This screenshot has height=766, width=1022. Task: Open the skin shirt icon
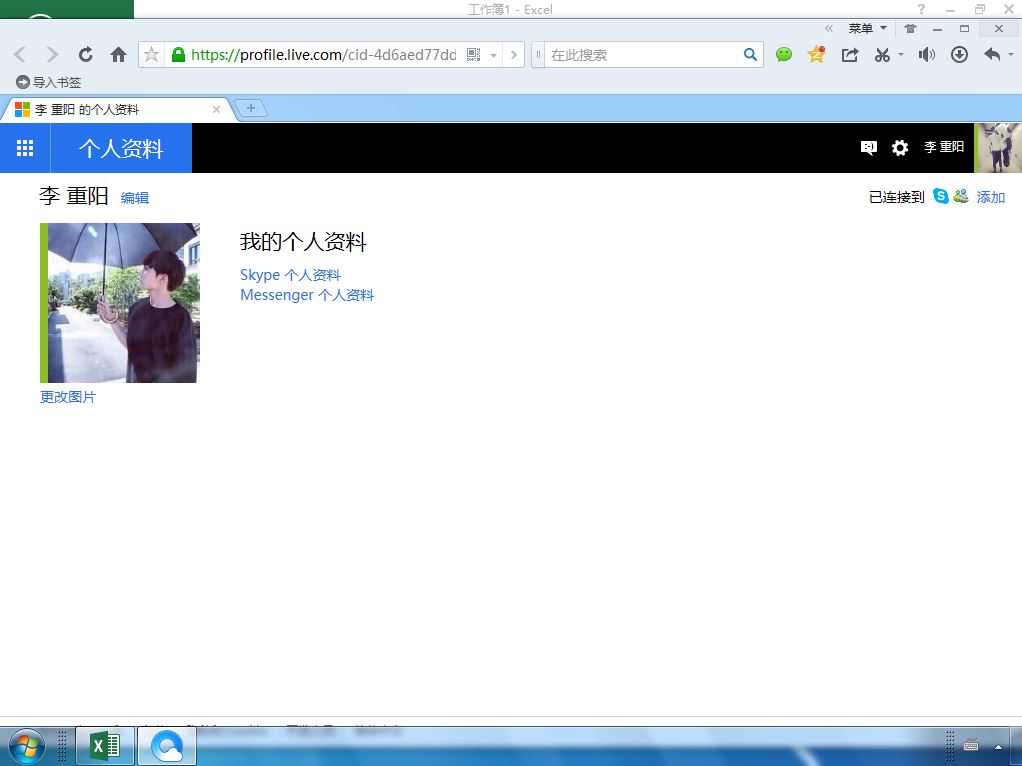pyautogui.click(x=911, y=28)
